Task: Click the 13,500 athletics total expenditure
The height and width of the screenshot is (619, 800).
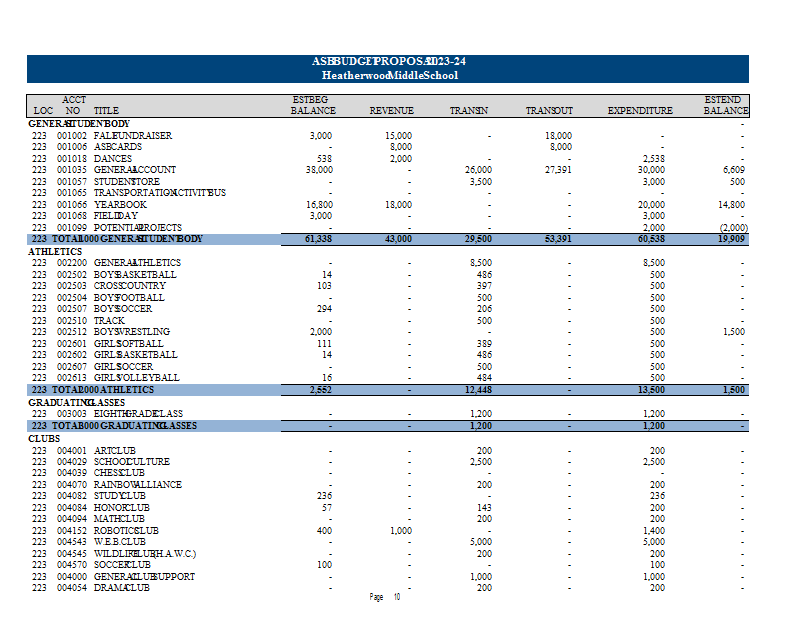Action: [x=651, y=390]
